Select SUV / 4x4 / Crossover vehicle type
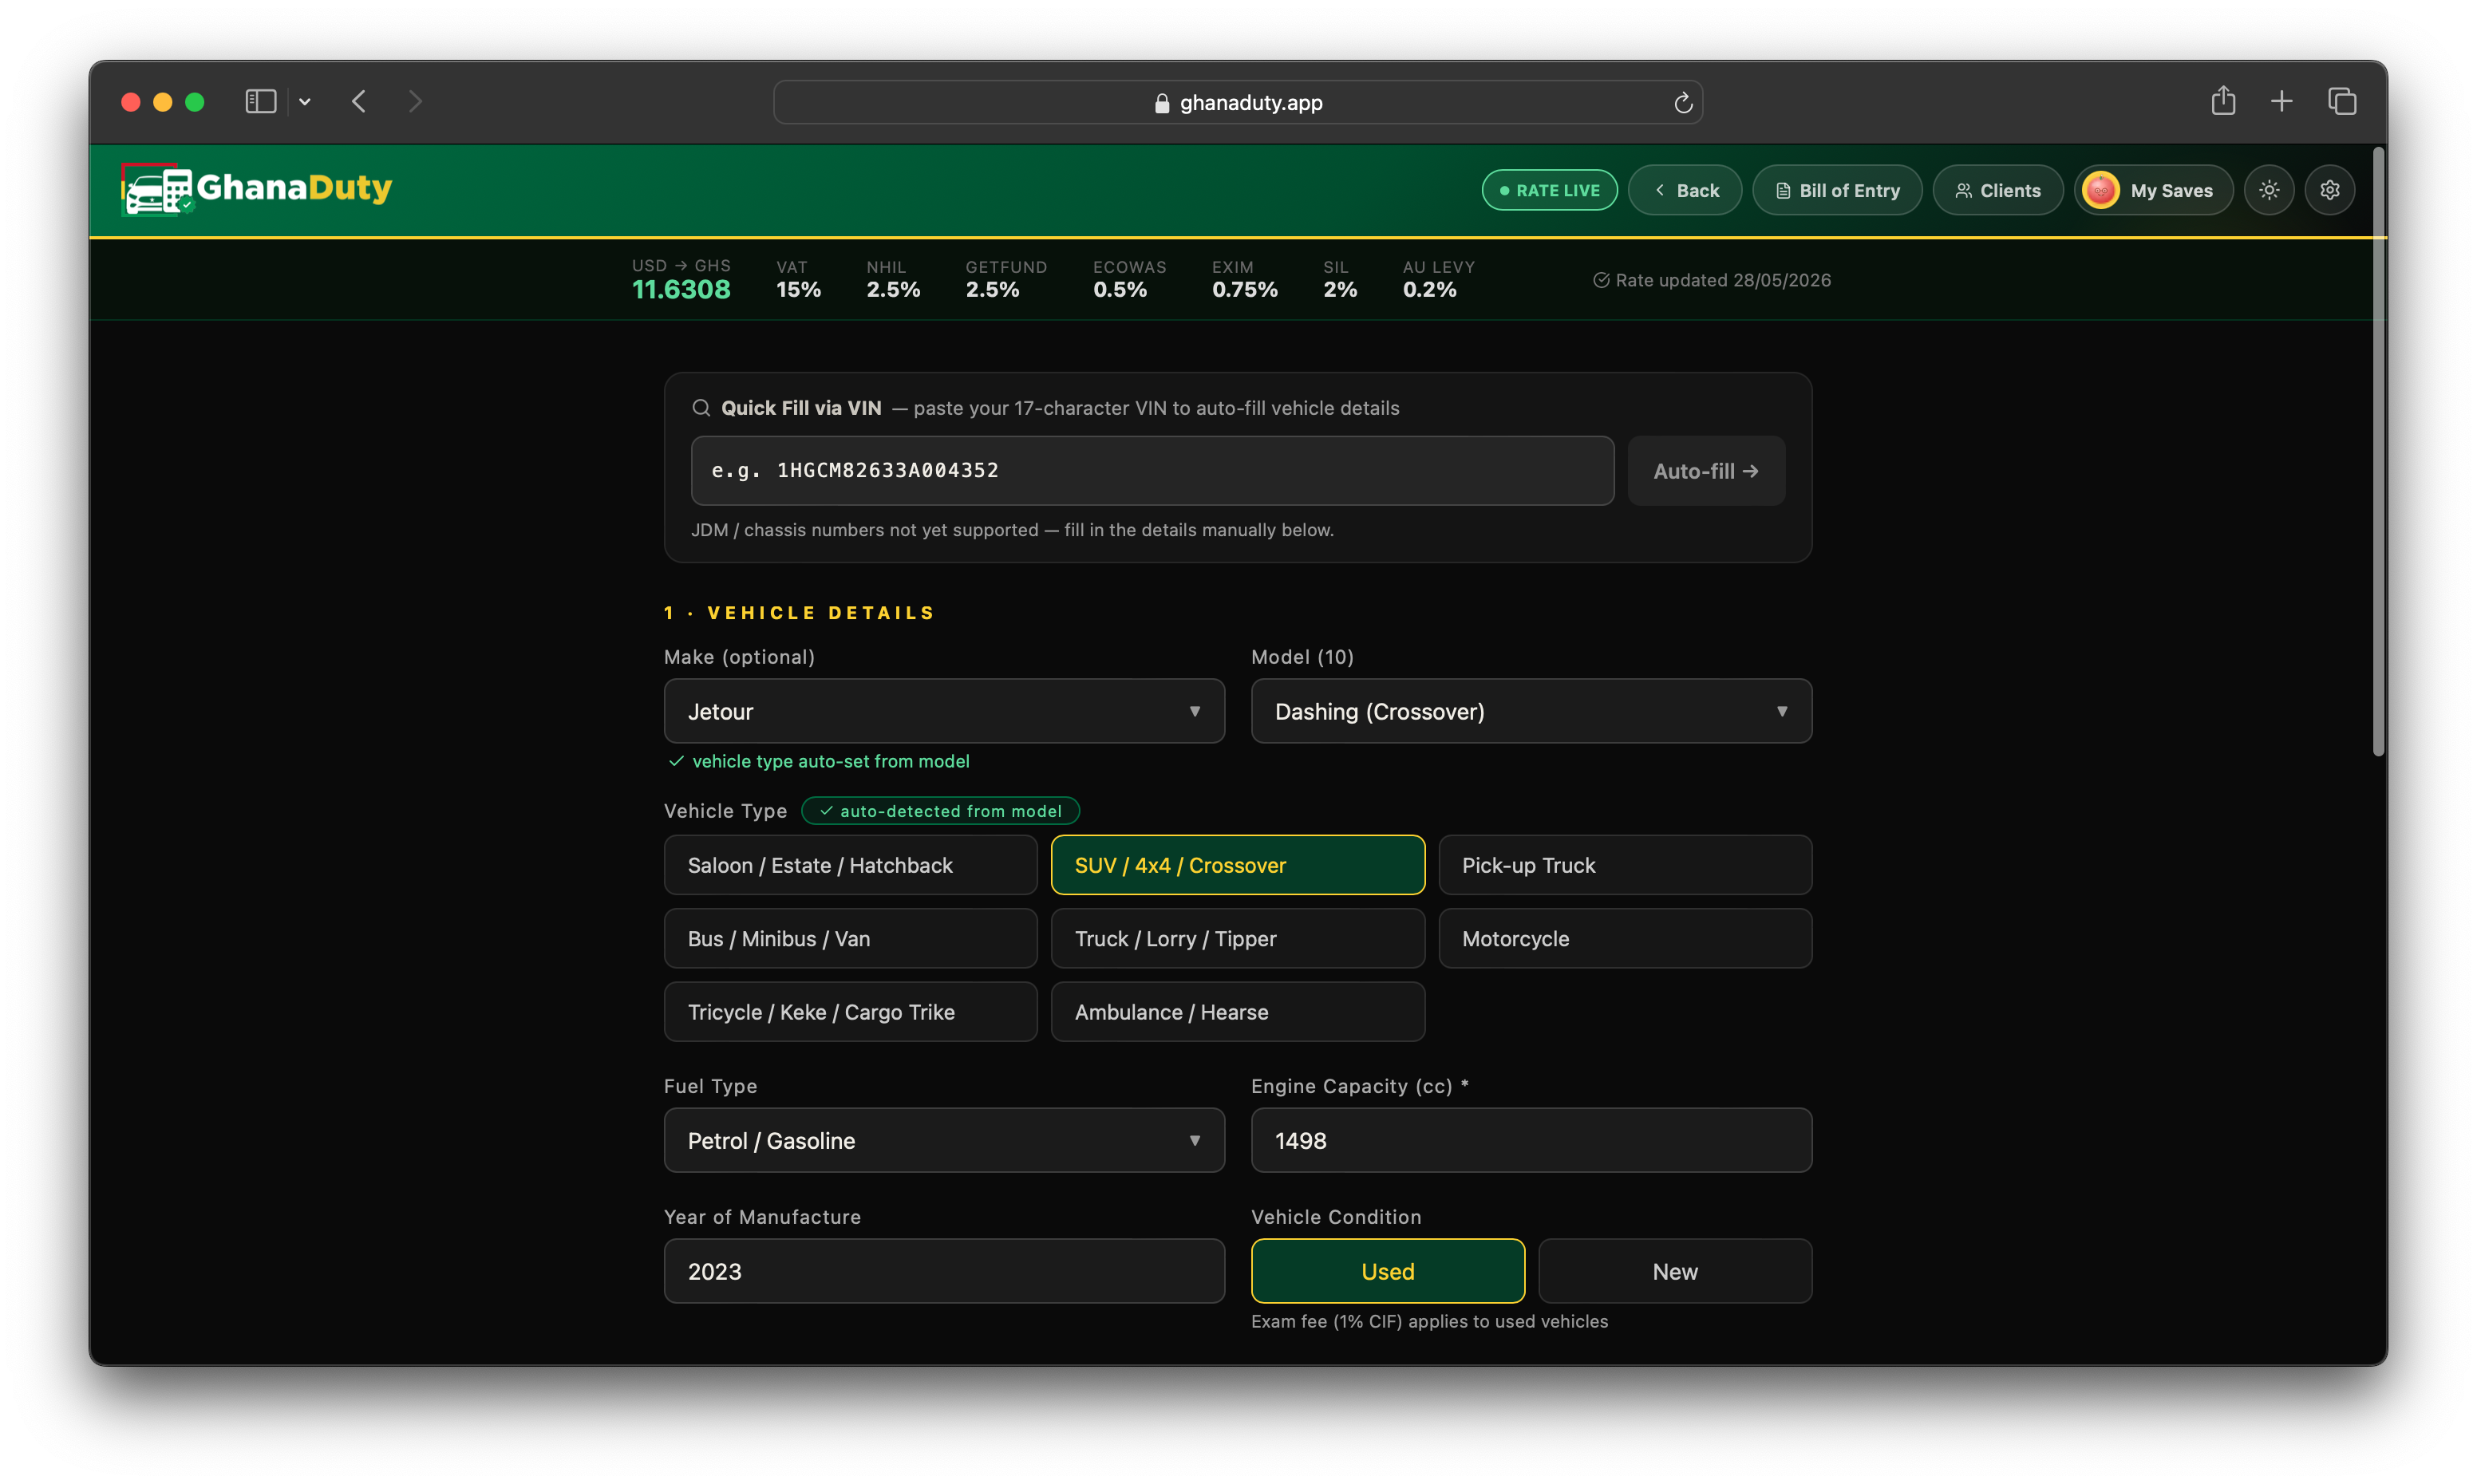The image size is (2477, 1484). (x=1238, y=865)
